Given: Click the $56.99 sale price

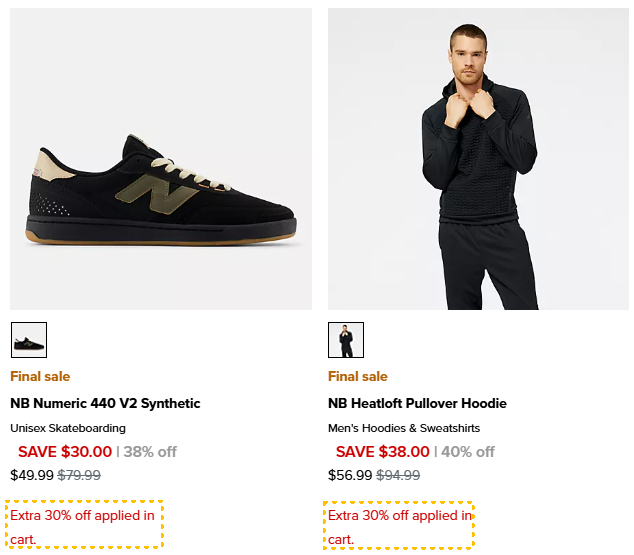Looking at the screenshot, I should pyautogui.click(x=350, y=475).
